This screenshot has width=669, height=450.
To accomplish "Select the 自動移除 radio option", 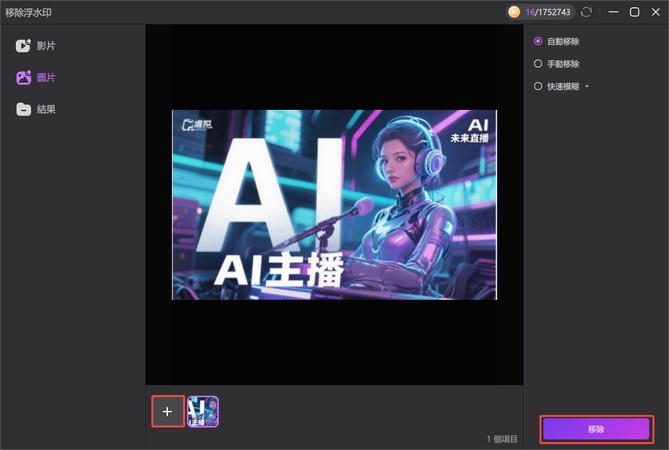I will (x=539, y=41).
